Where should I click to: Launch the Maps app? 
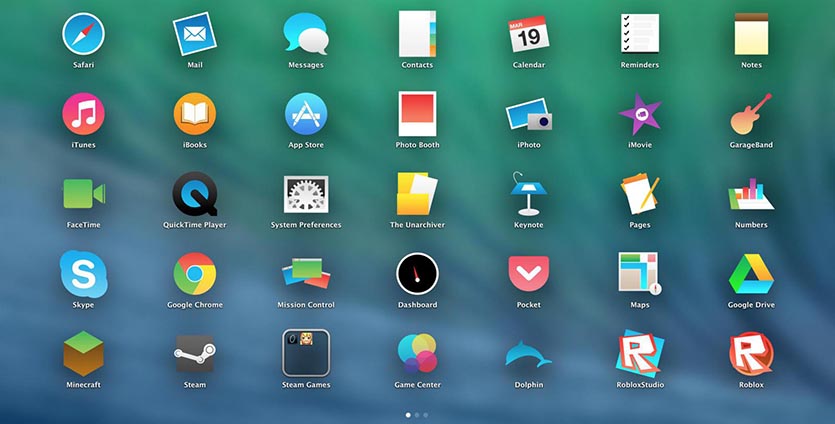coord(640,274)
